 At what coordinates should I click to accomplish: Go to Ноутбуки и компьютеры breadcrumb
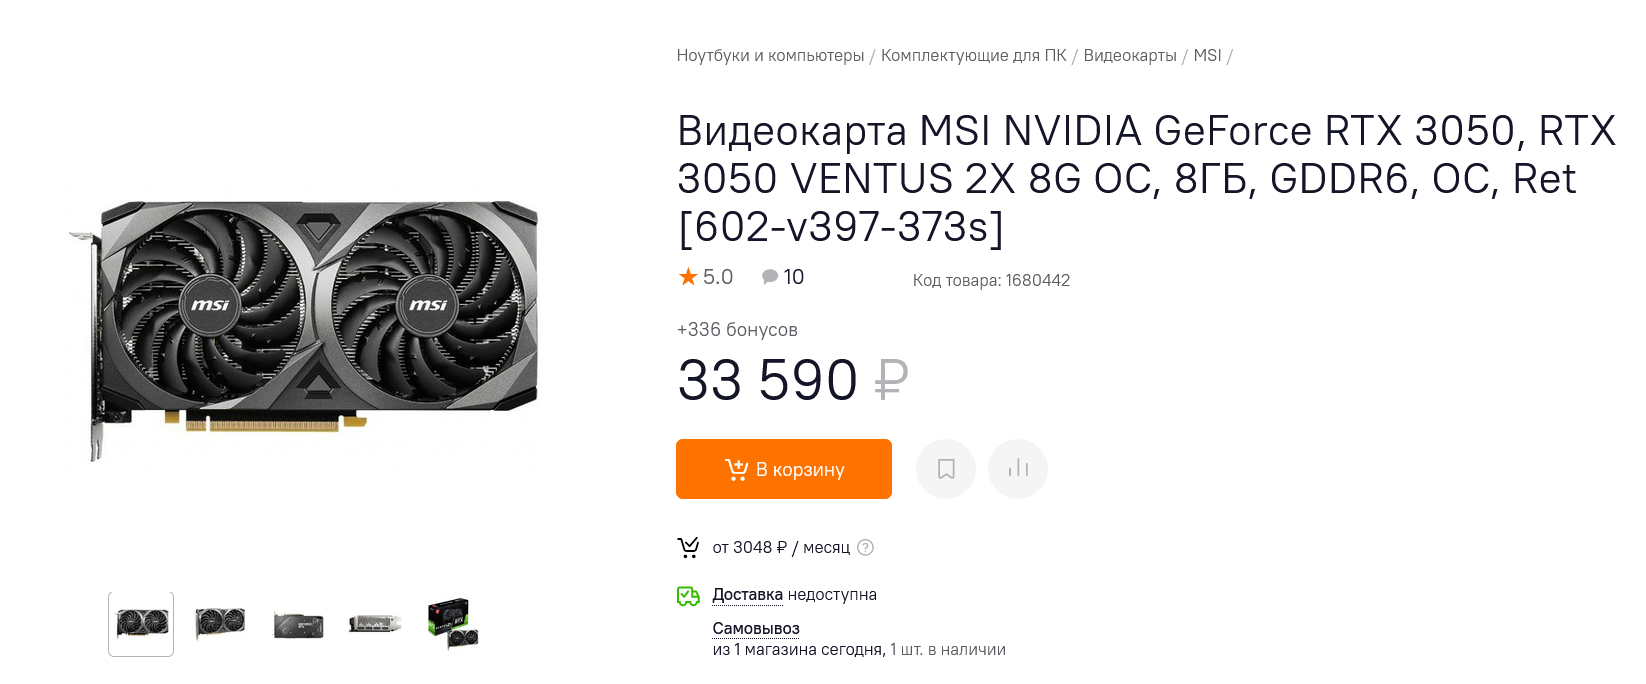(x=770, y=56)
